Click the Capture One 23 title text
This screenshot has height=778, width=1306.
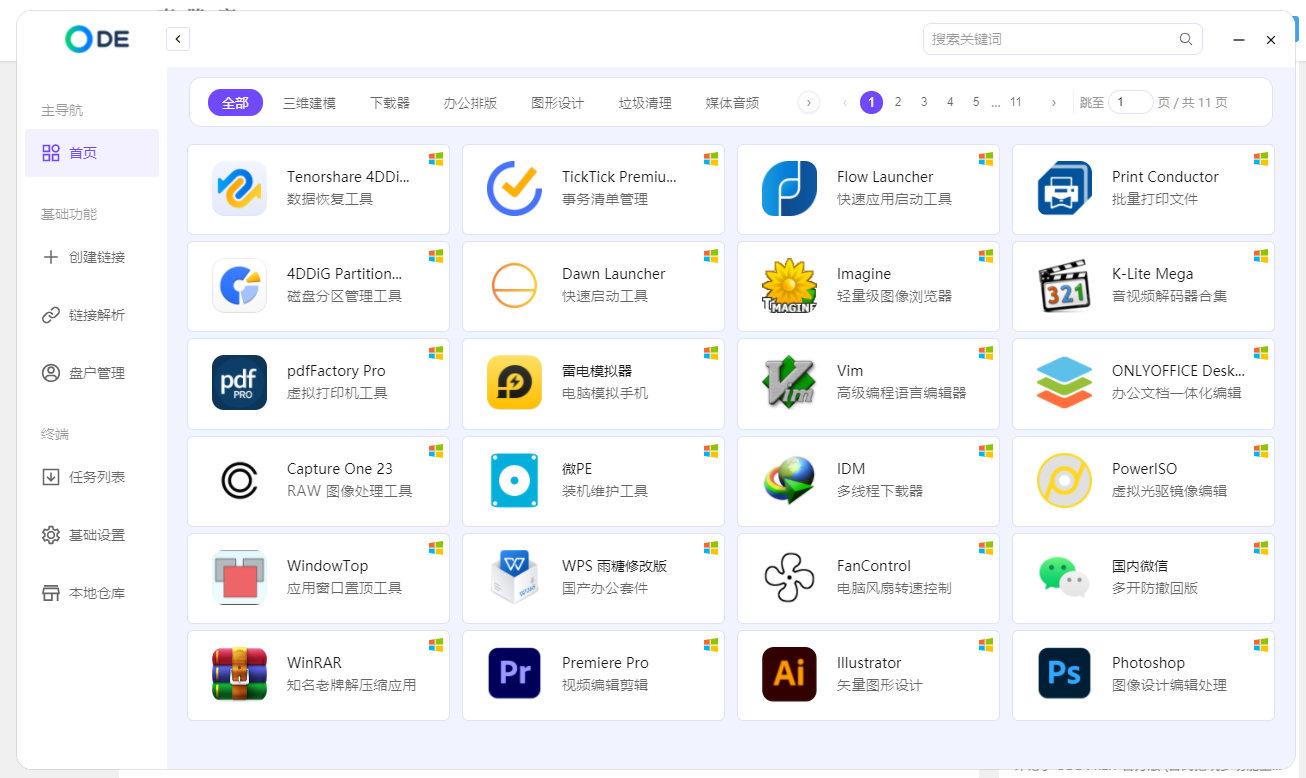point(340,469)
